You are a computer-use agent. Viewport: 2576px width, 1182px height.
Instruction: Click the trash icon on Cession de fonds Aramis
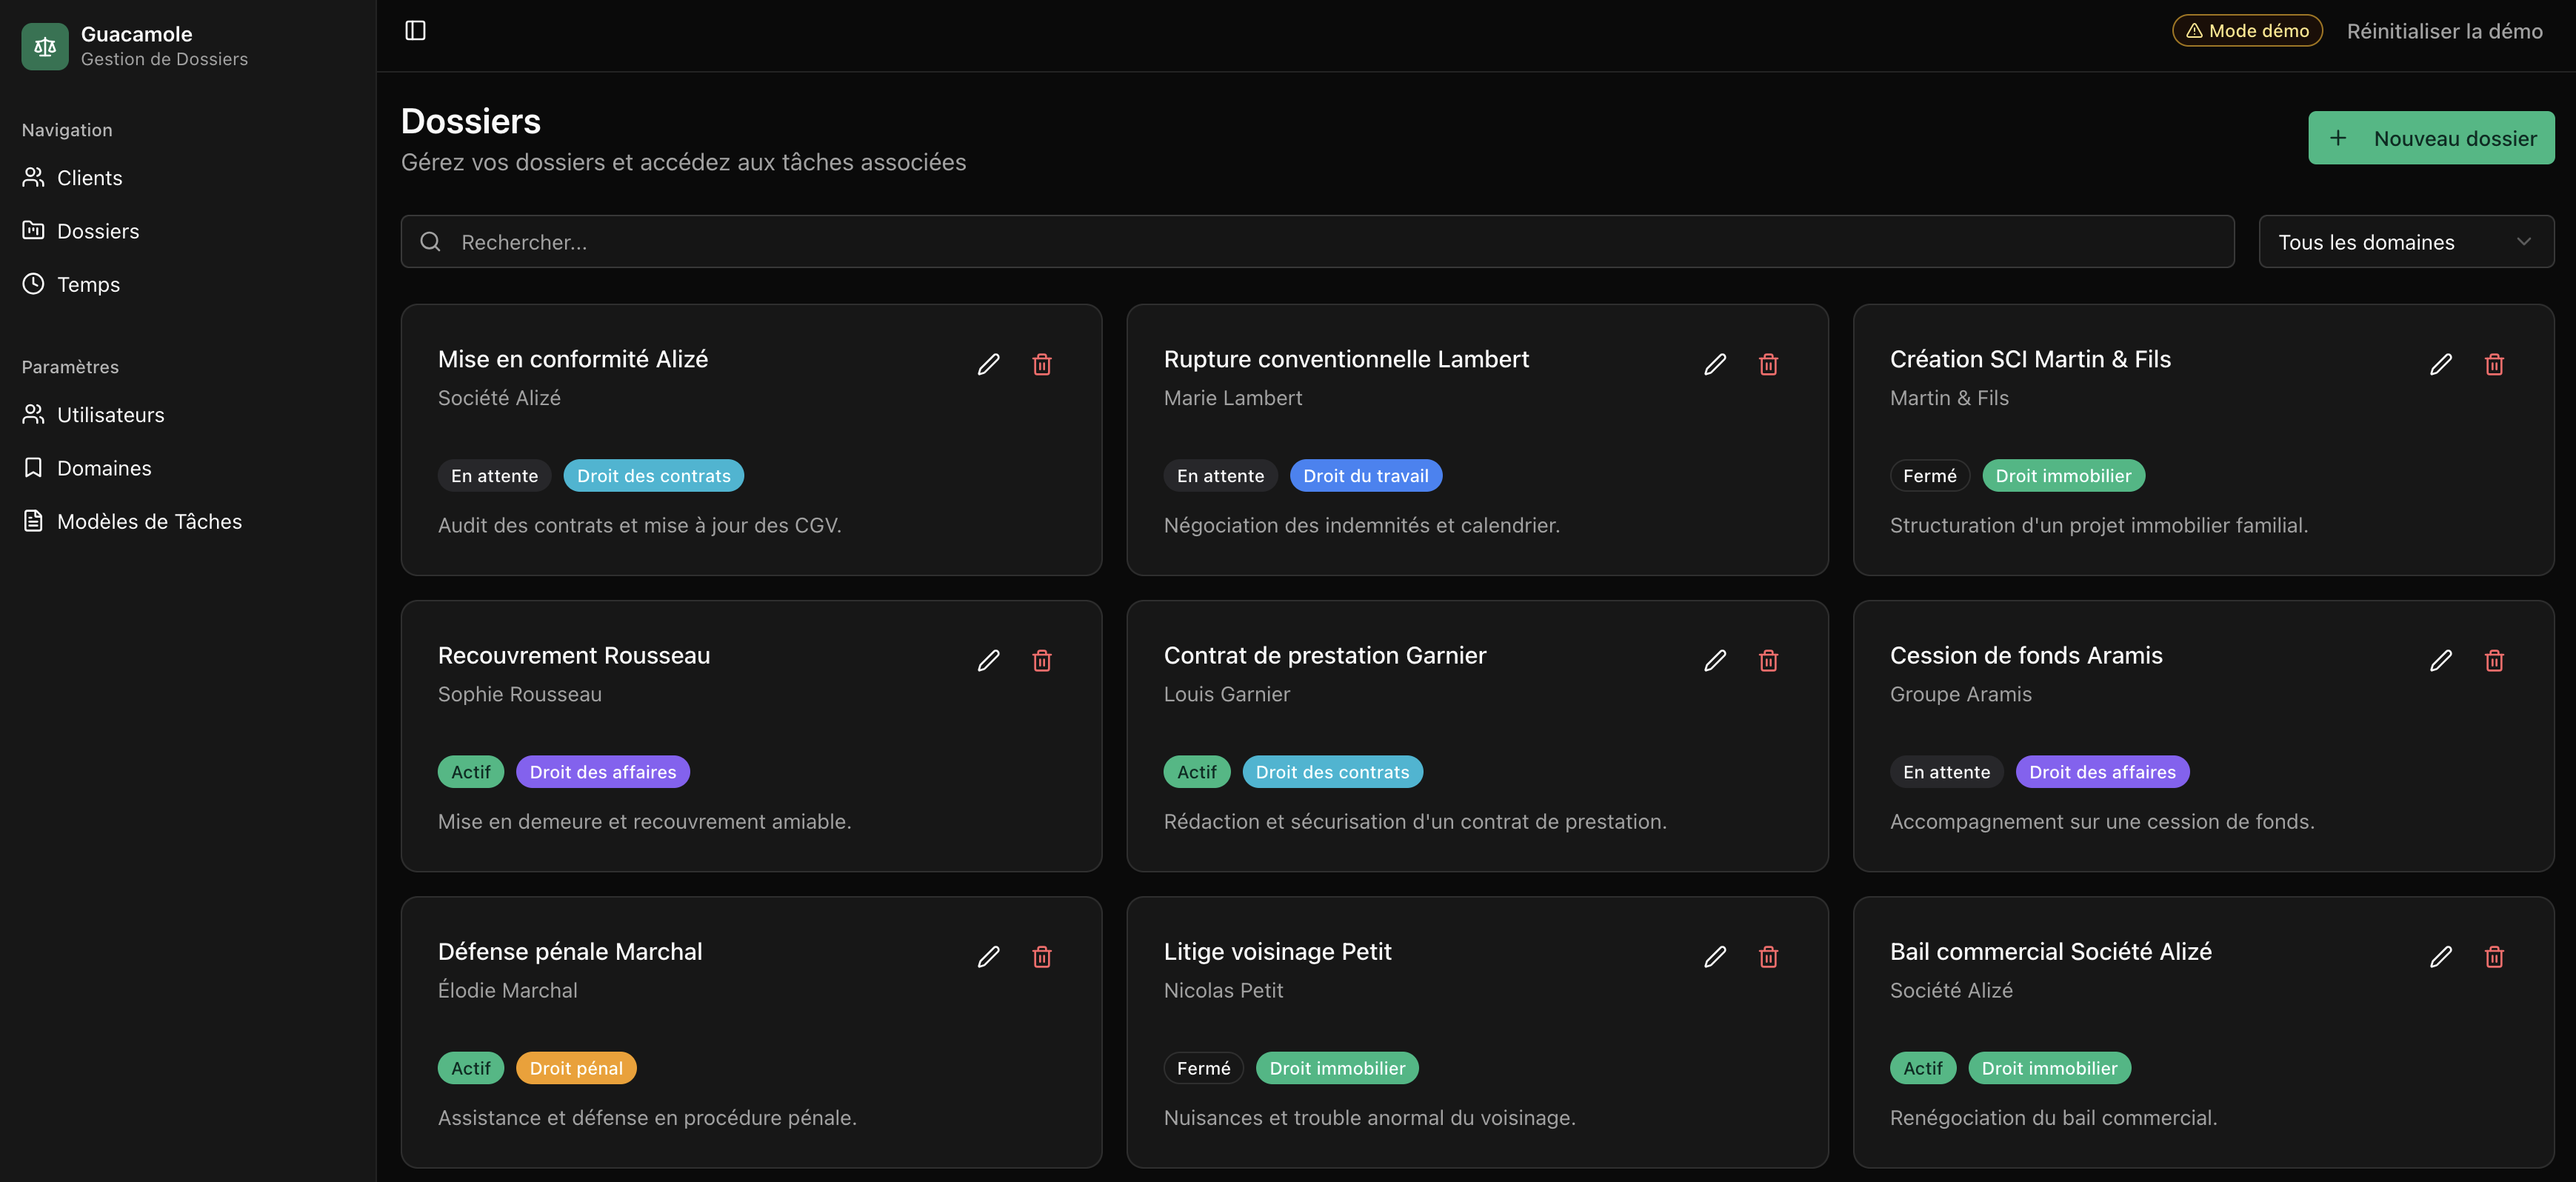click(2494, 660)
